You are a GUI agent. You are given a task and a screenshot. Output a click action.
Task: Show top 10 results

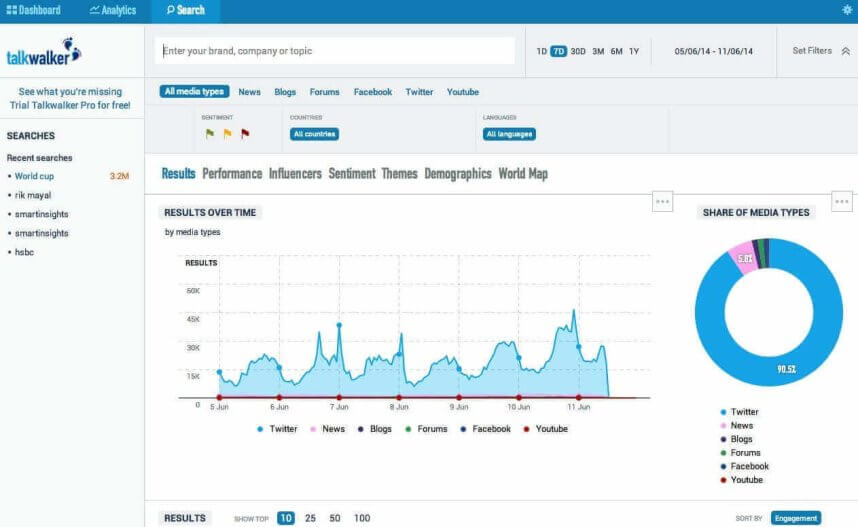tap(286, 518)
